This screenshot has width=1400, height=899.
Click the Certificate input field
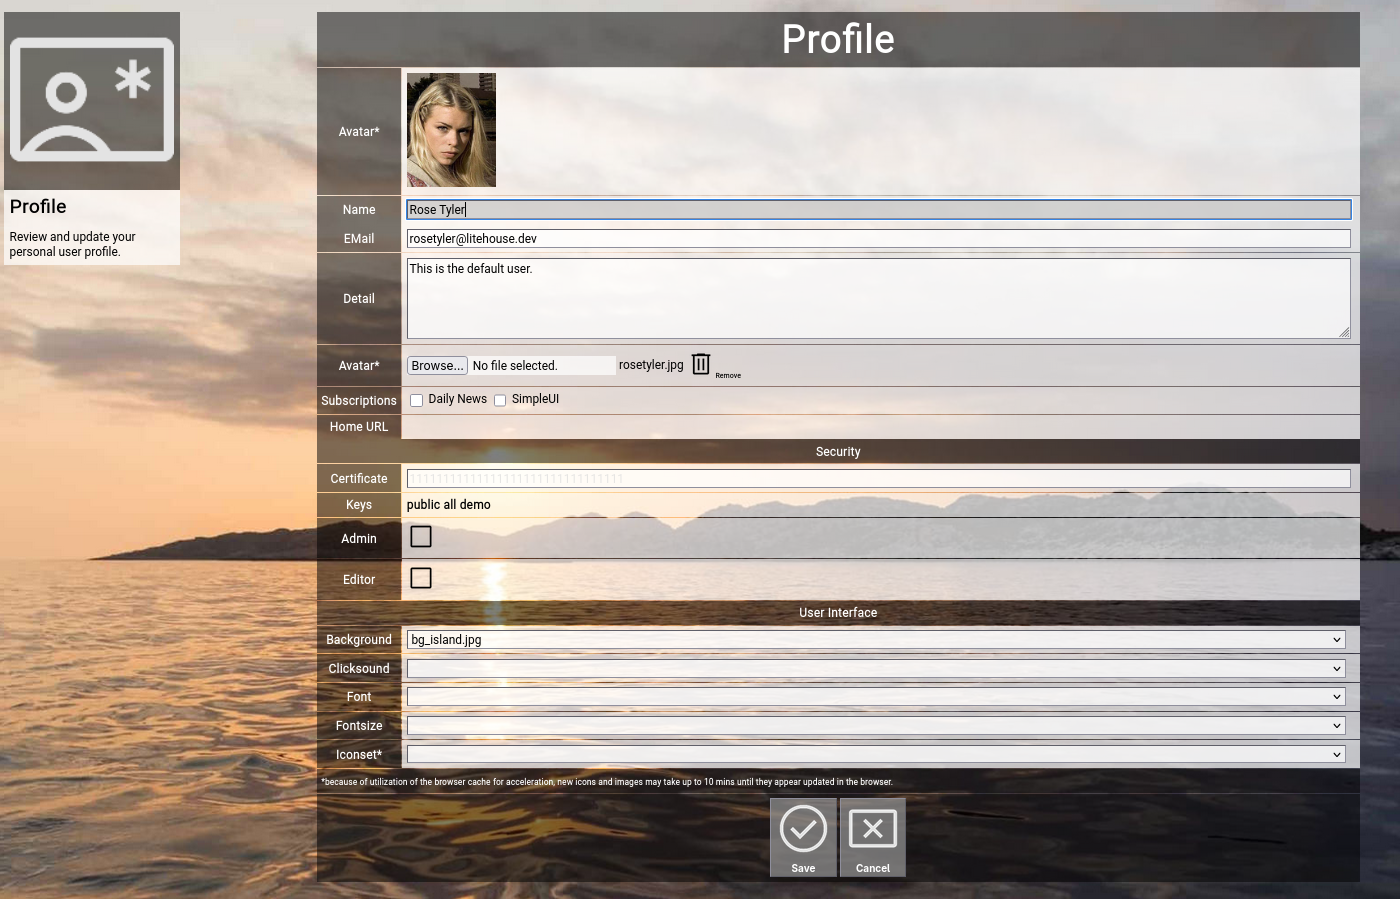(878, 479)
